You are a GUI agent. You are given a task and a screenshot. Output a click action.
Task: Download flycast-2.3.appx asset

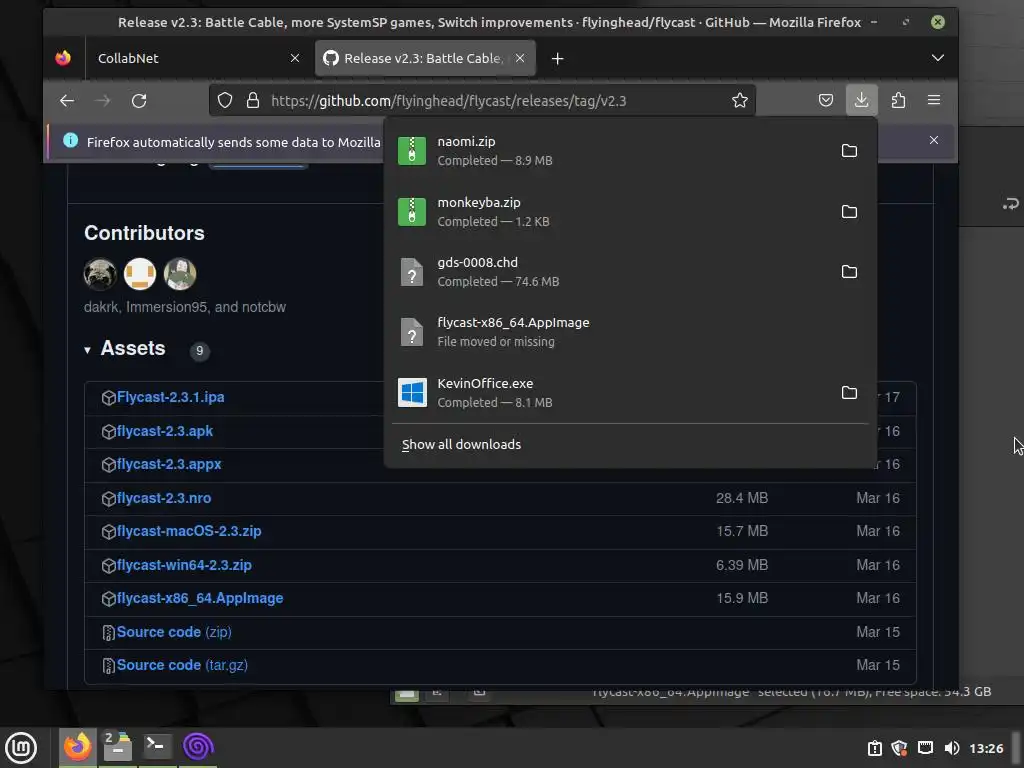(x=168, y=464)
